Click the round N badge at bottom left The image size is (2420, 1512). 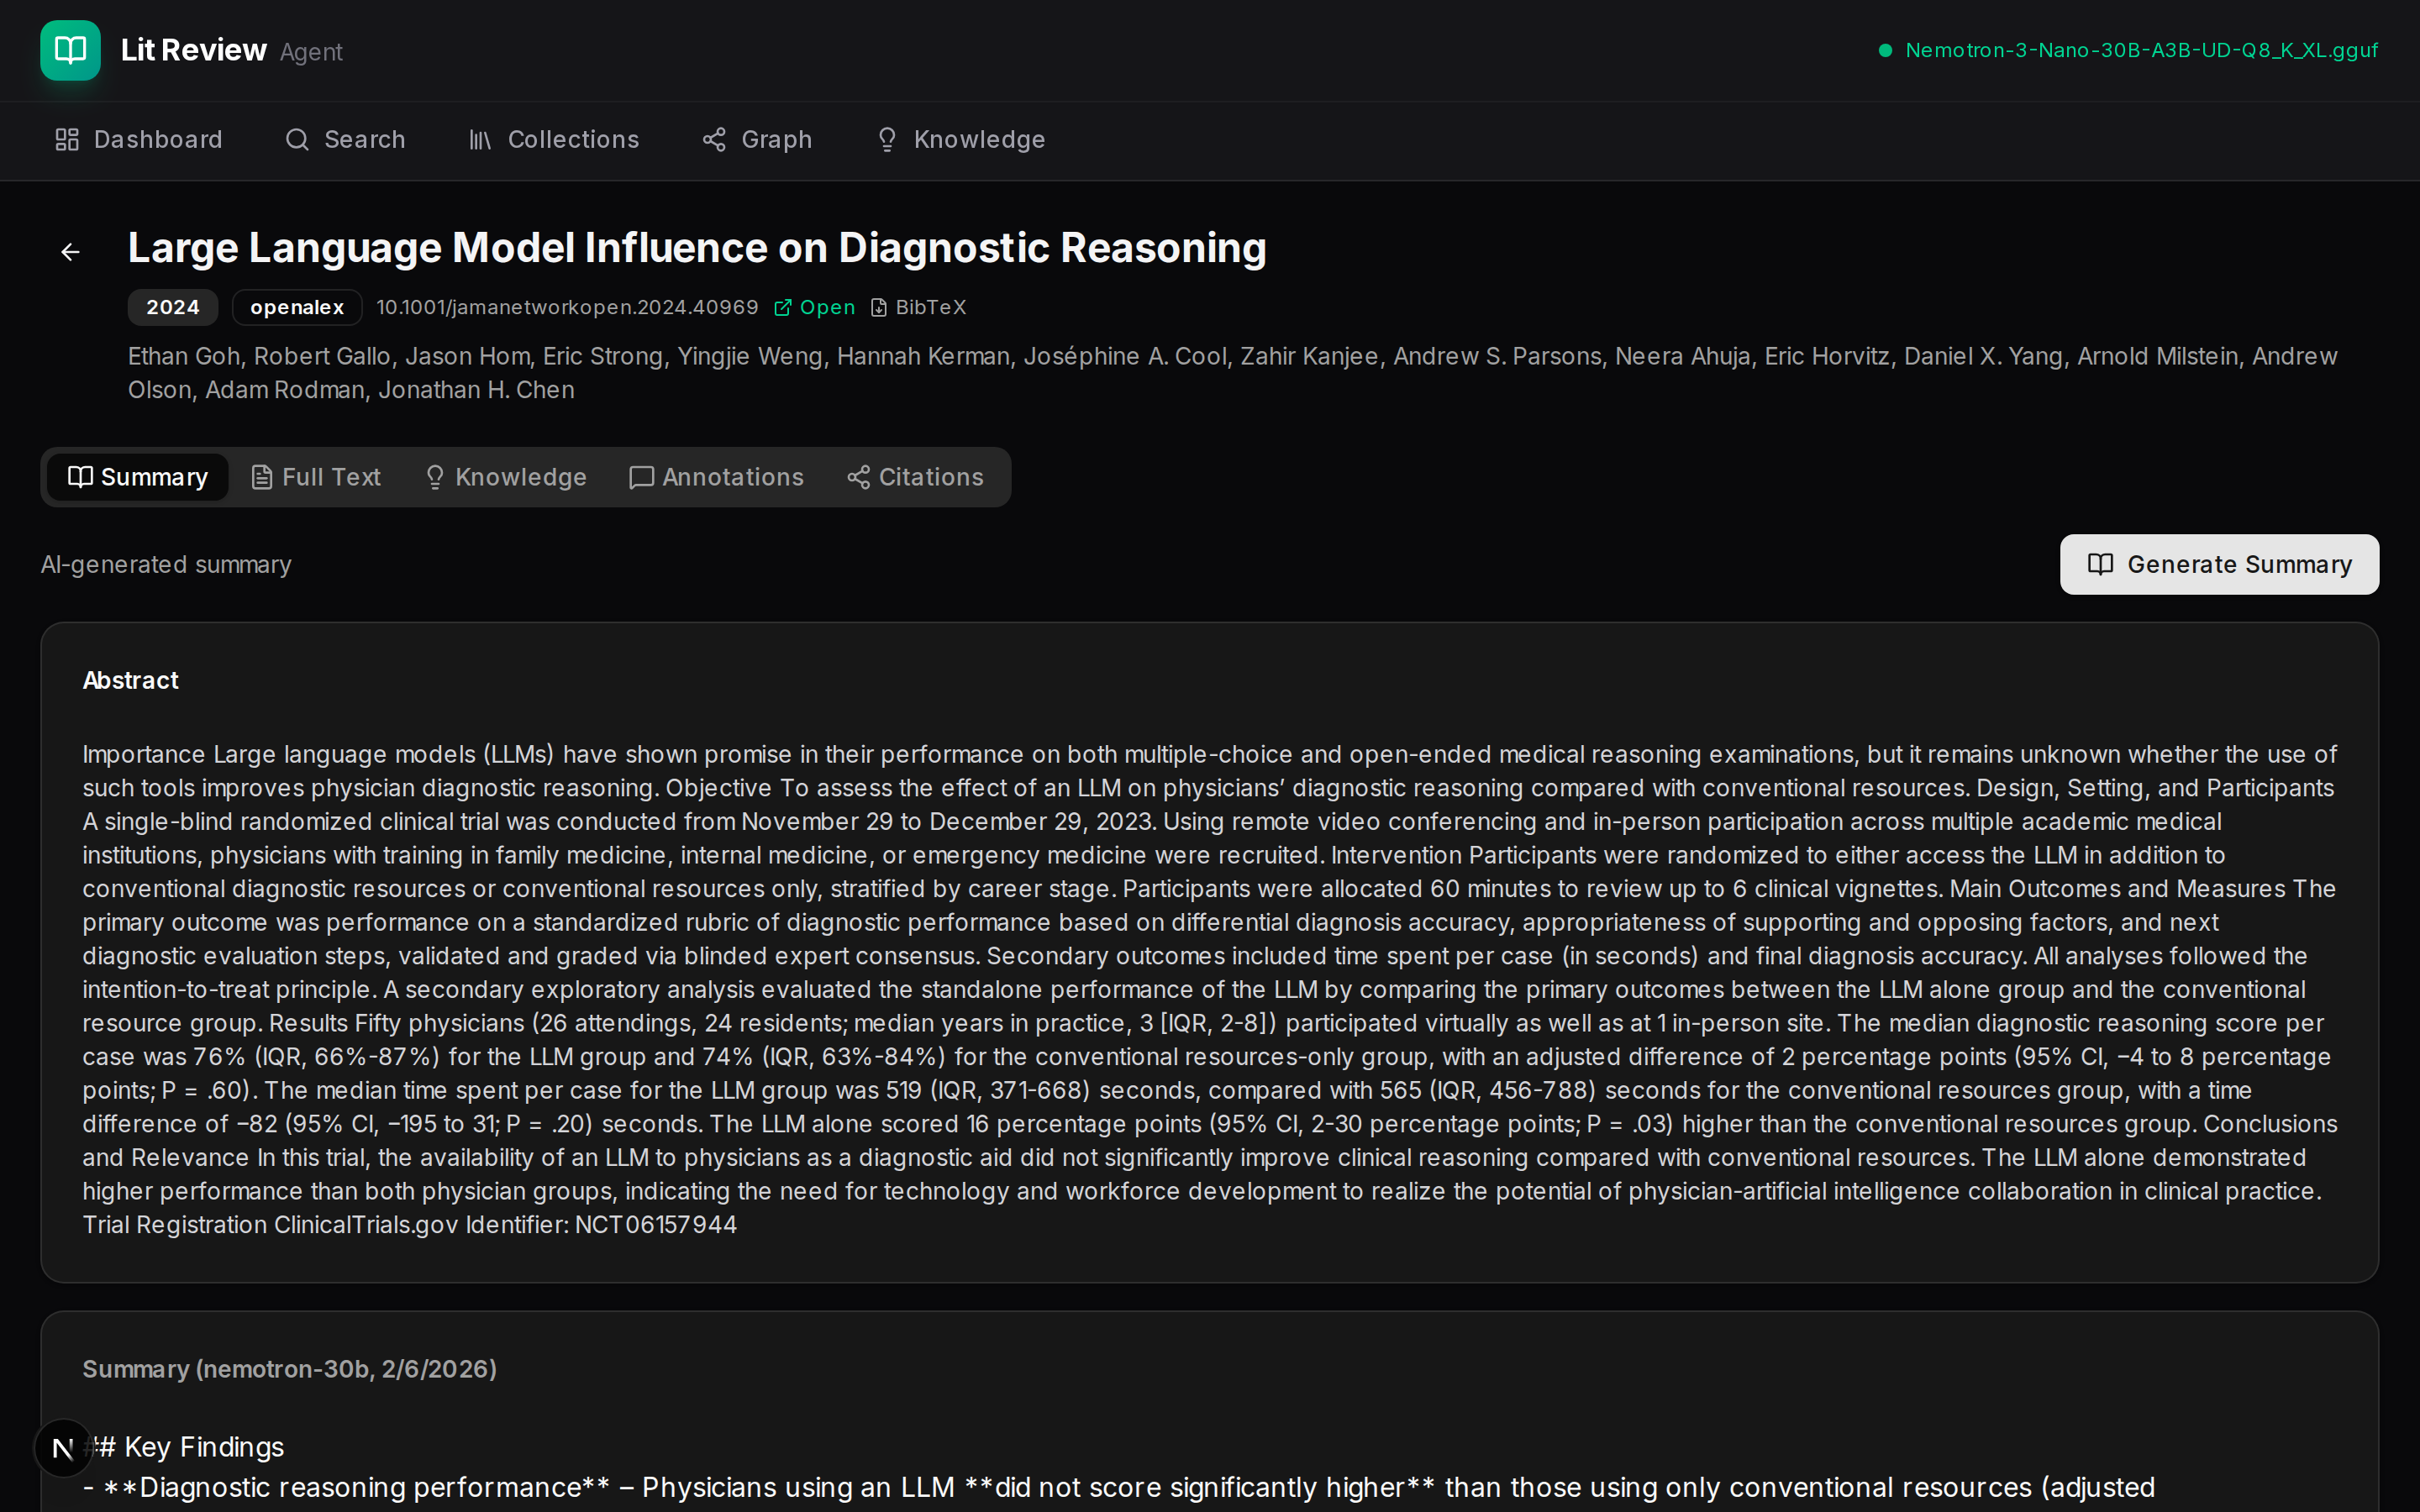pos(63,1447)
